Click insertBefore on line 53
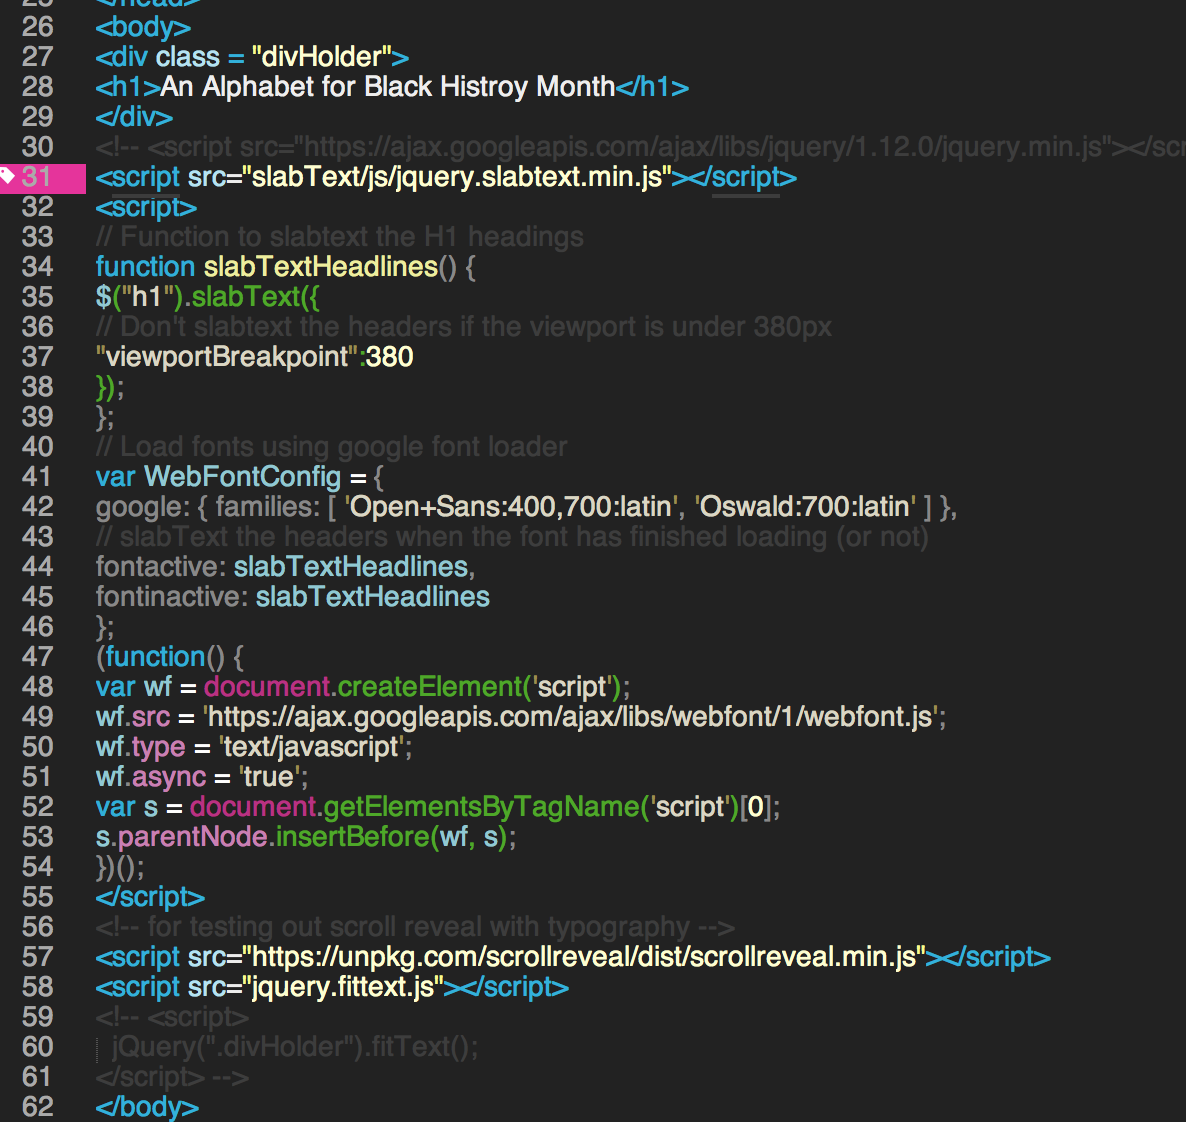The image size is (1186, 1122). [x=353, y=838]
